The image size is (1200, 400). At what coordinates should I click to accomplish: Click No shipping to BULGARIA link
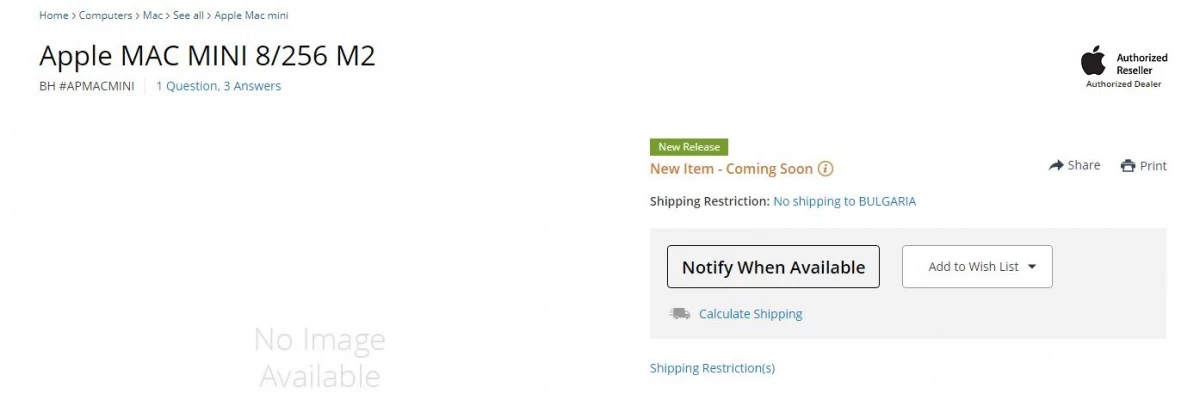[845, 201]
